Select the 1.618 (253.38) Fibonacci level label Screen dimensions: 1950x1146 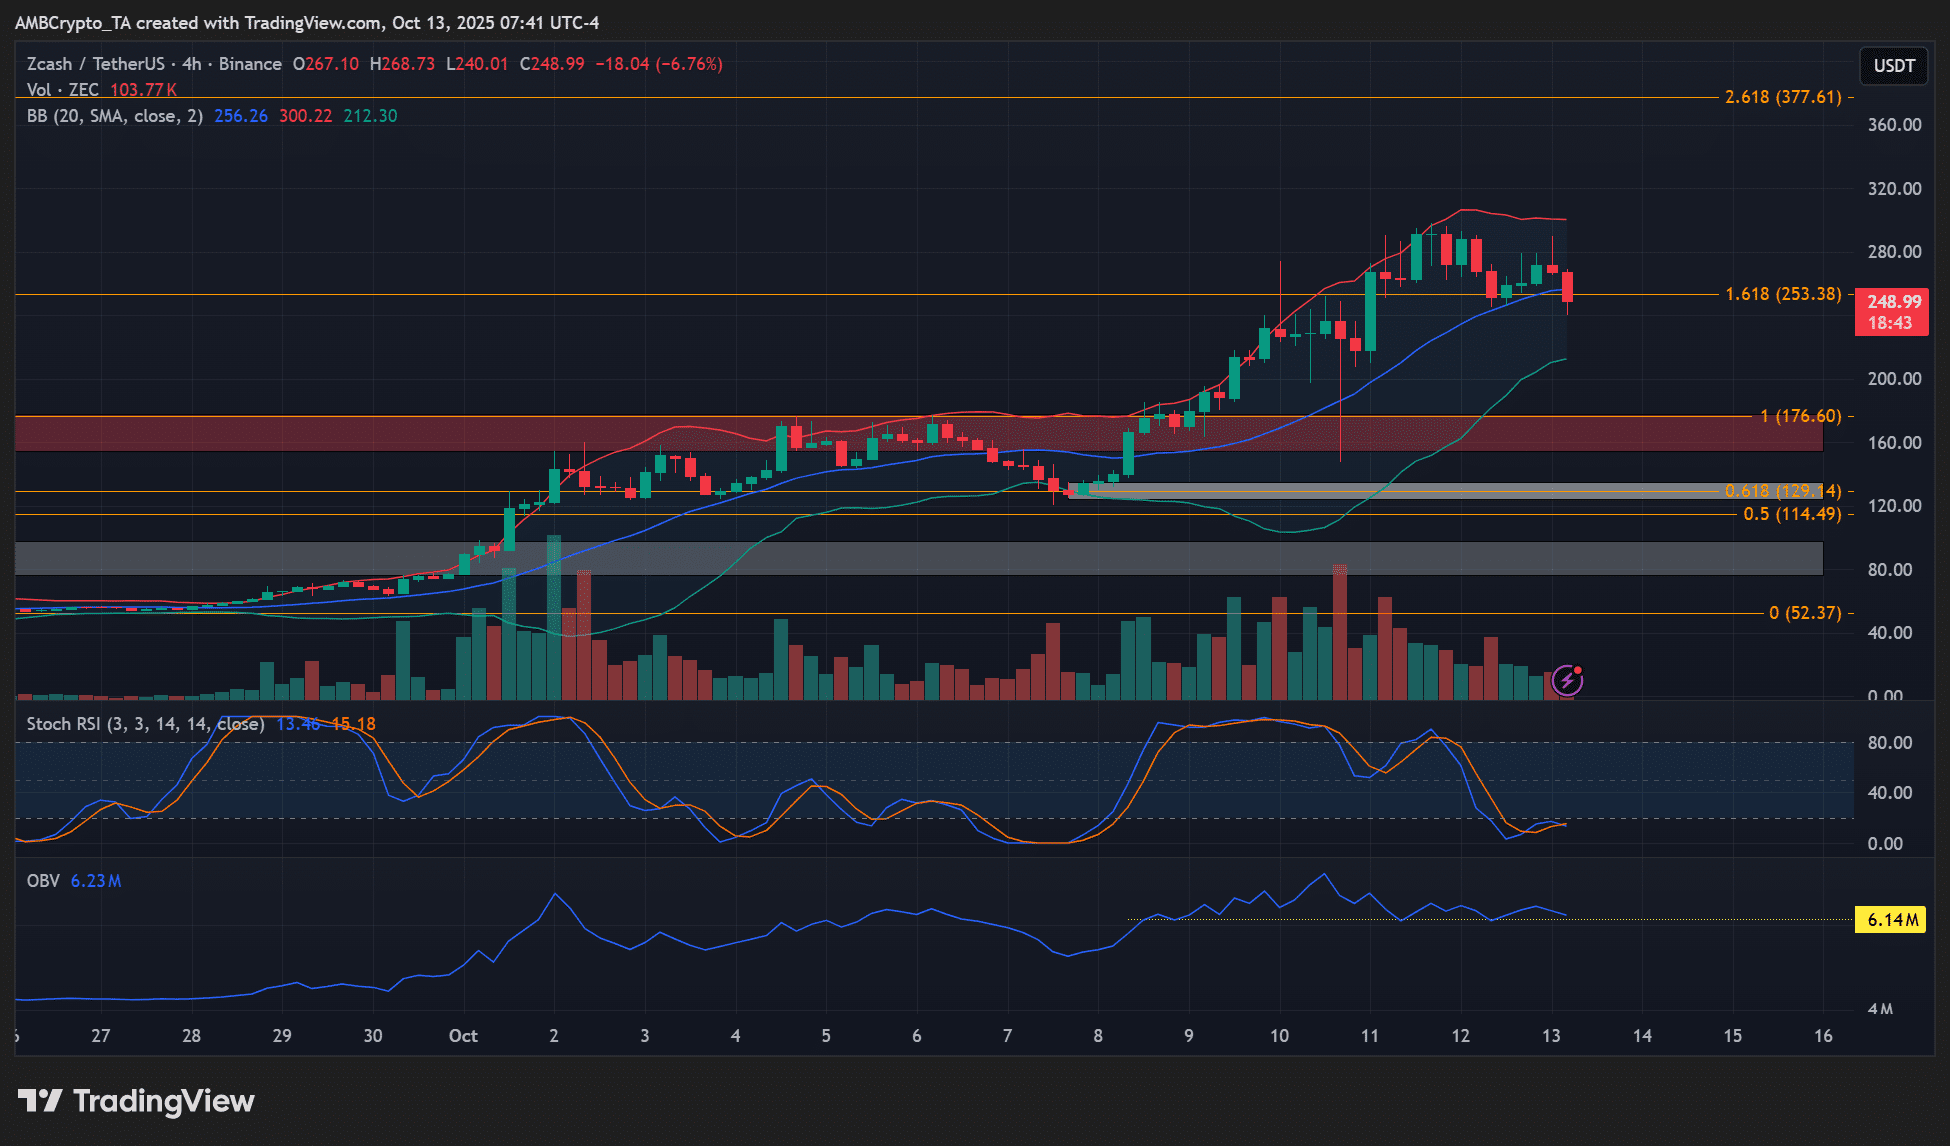(1782, 294)
